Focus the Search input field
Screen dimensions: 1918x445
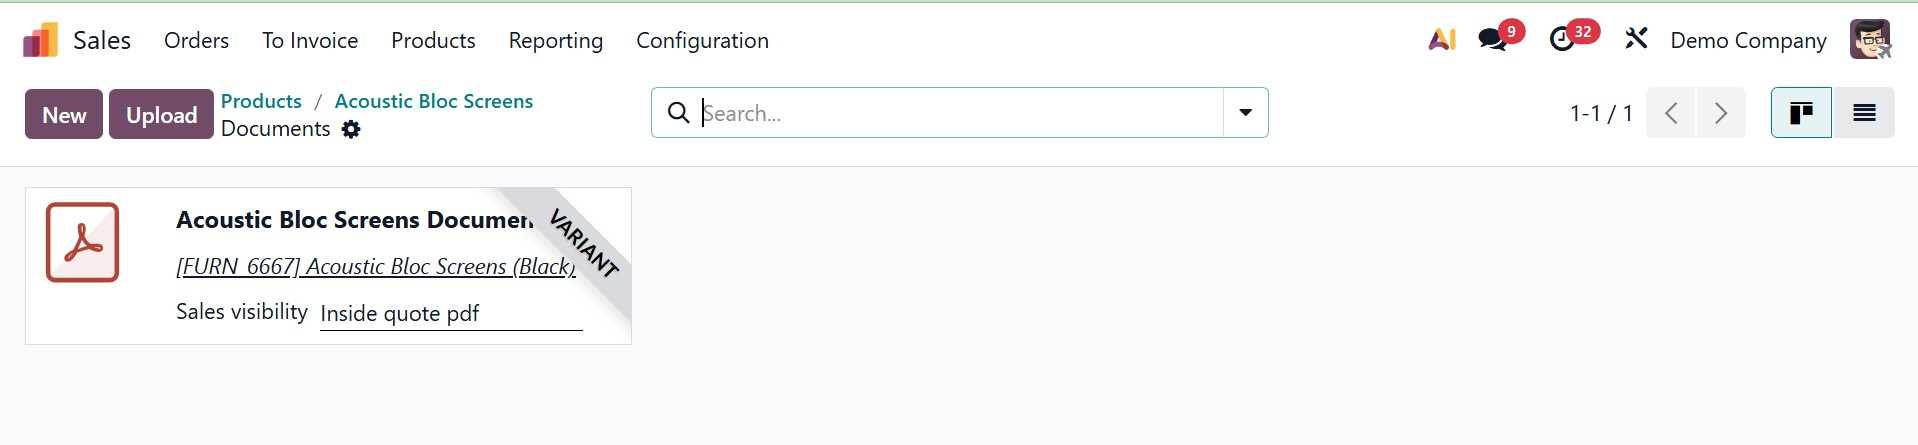pyautogui.click(x=960, y=113)
